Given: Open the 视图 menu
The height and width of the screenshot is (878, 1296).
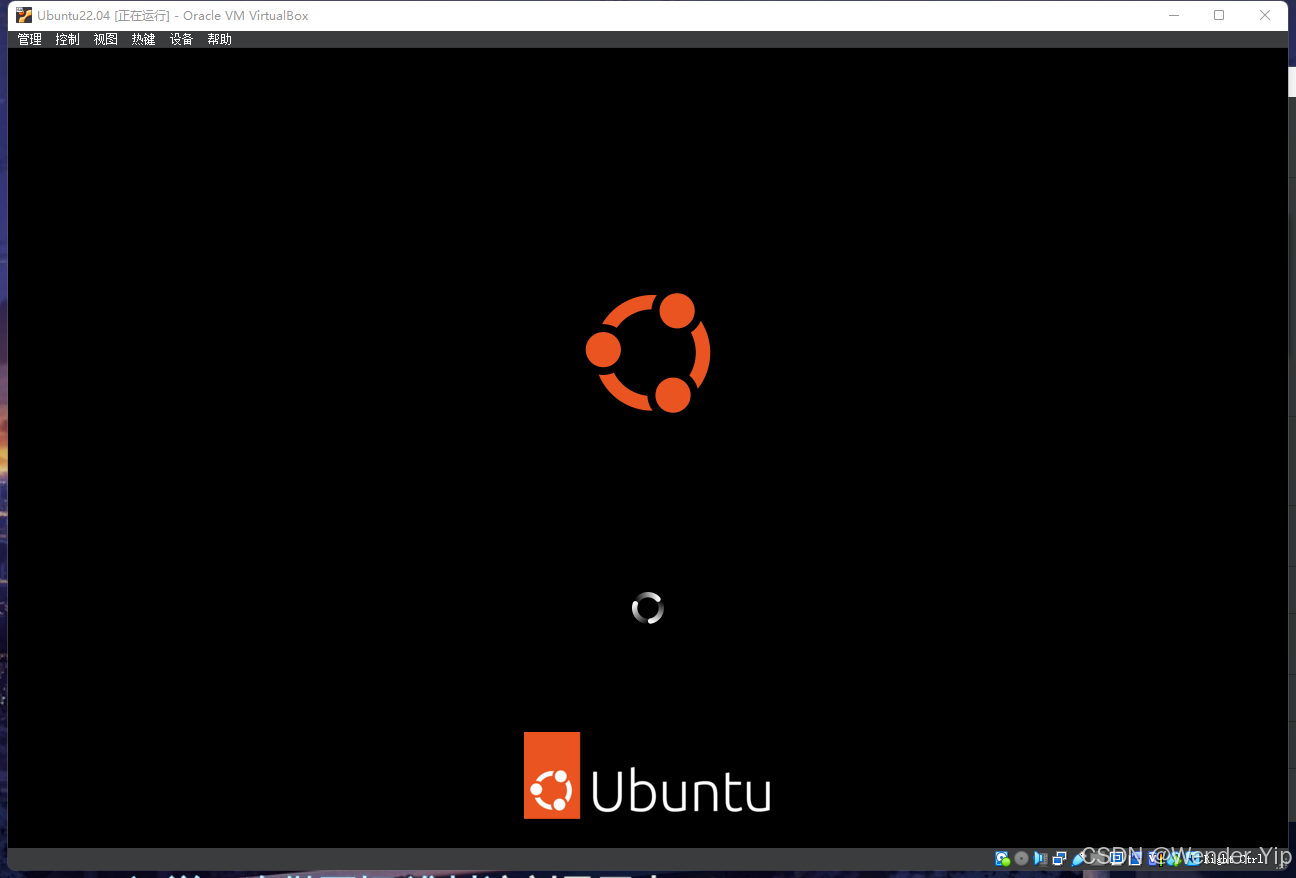Looking at the screenshot, I should pyautogui.click(x=105, y=39).
